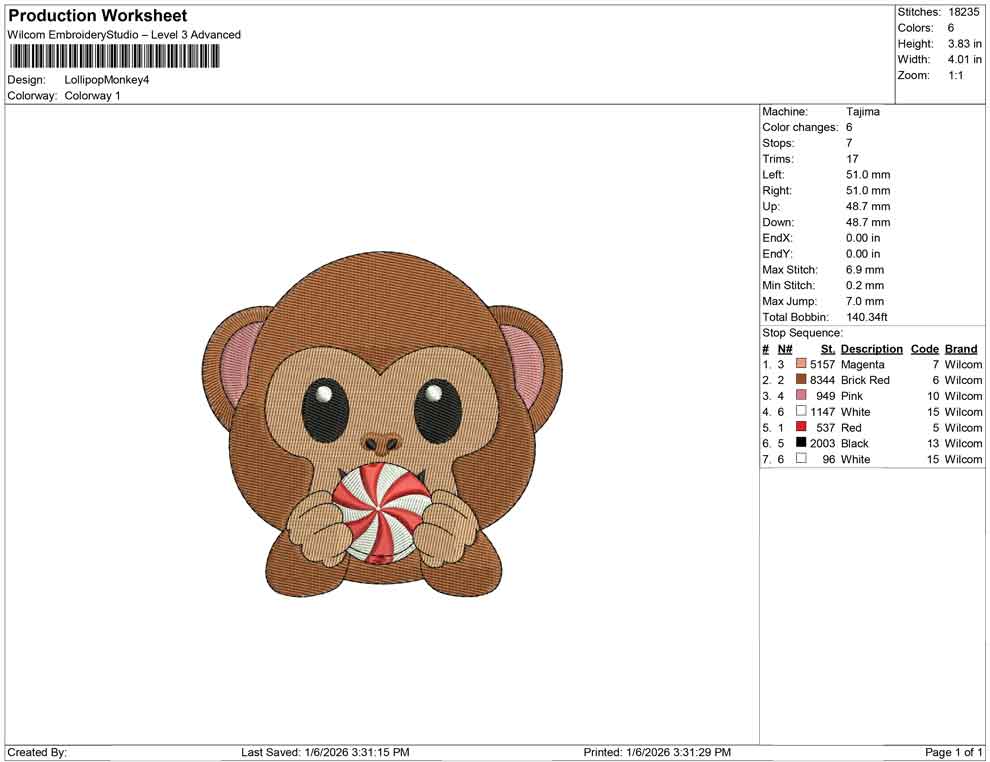
Task: Select the Pink swatch in the stop sequence
Action: point(799,396)
